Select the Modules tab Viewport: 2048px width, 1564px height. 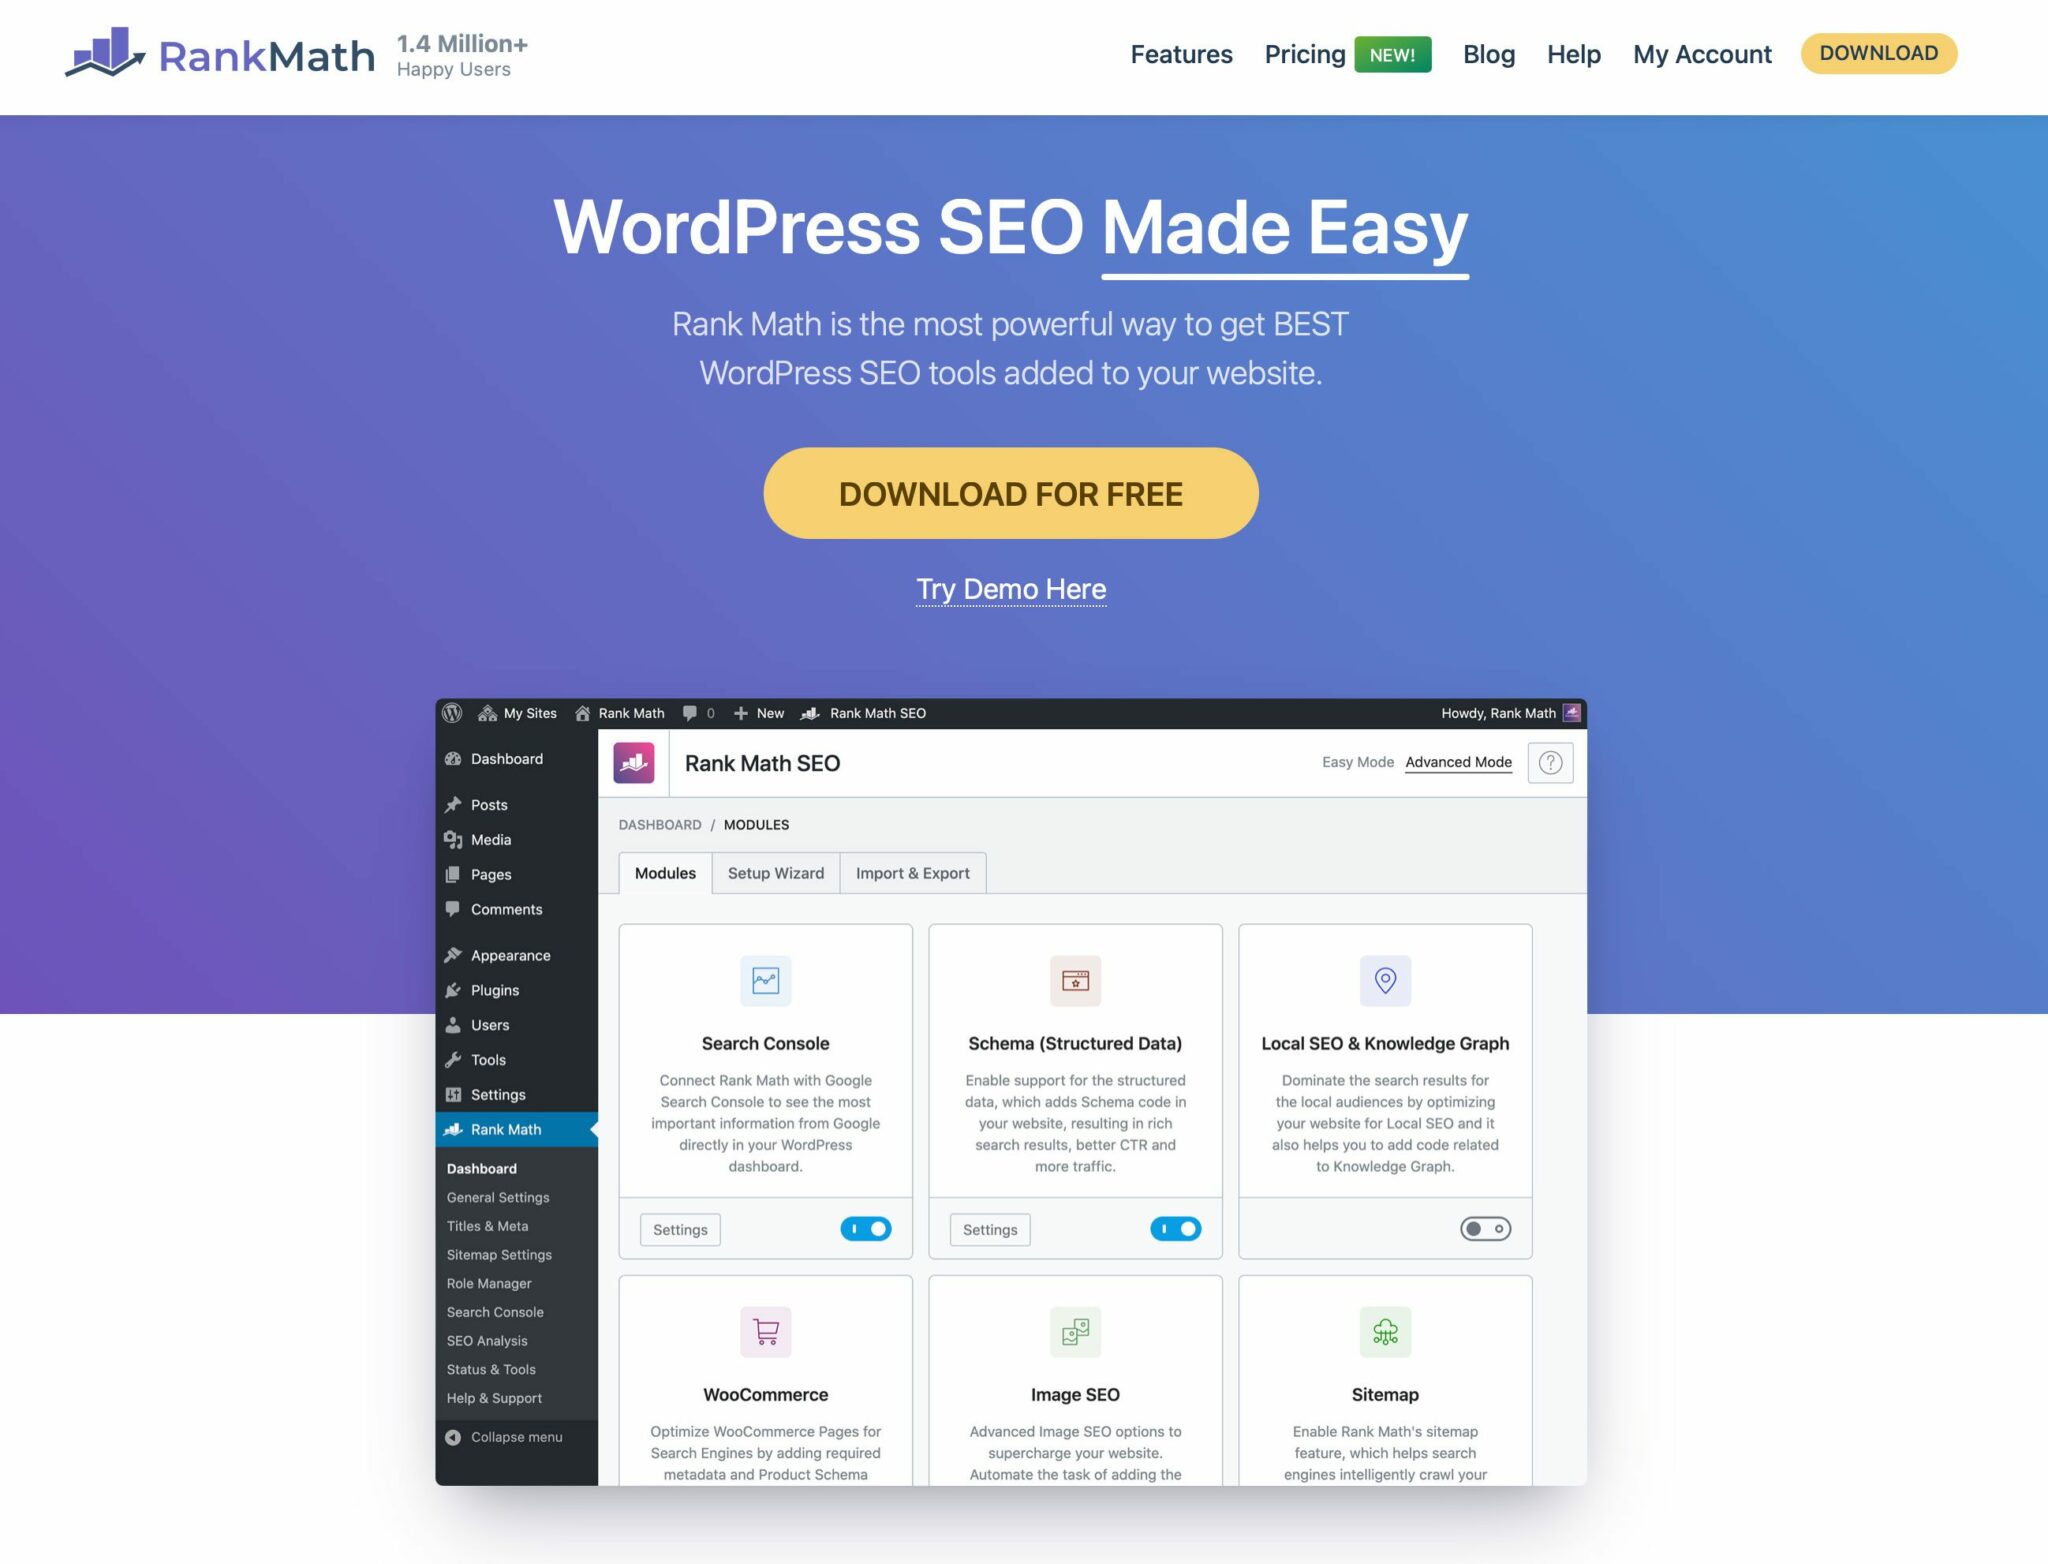pyautogui.click(x=665, y=872)
